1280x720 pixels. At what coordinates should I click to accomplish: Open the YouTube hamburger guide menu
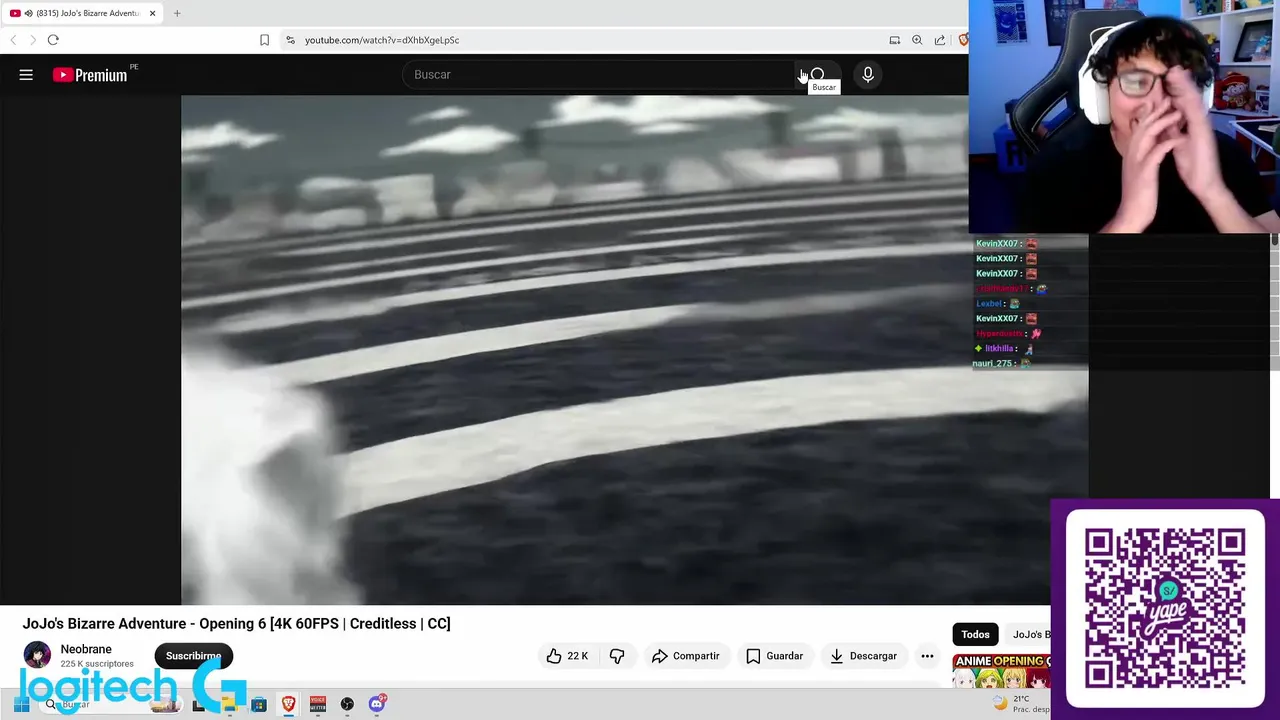pos(26,75)
